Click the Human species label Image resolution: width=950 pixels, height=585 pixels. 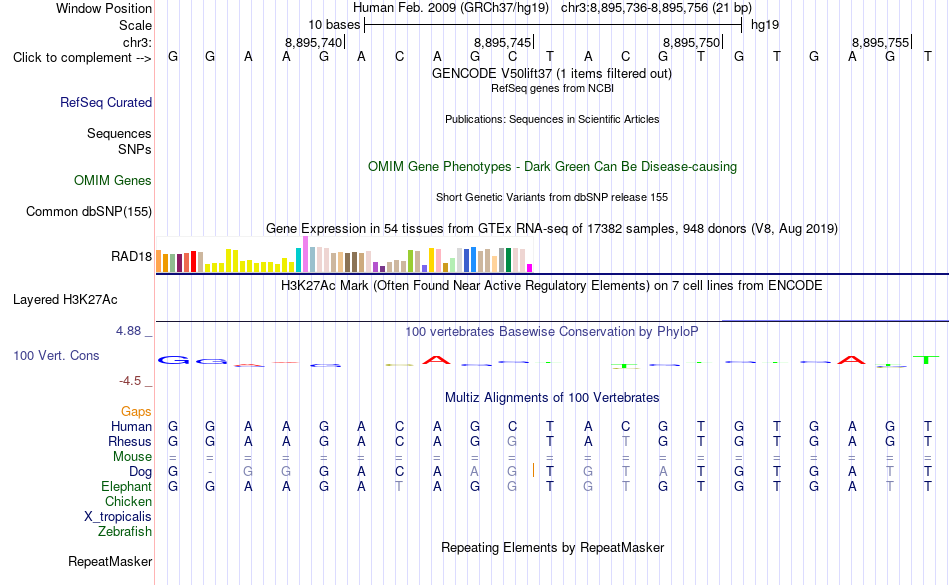tap(131, 426)
